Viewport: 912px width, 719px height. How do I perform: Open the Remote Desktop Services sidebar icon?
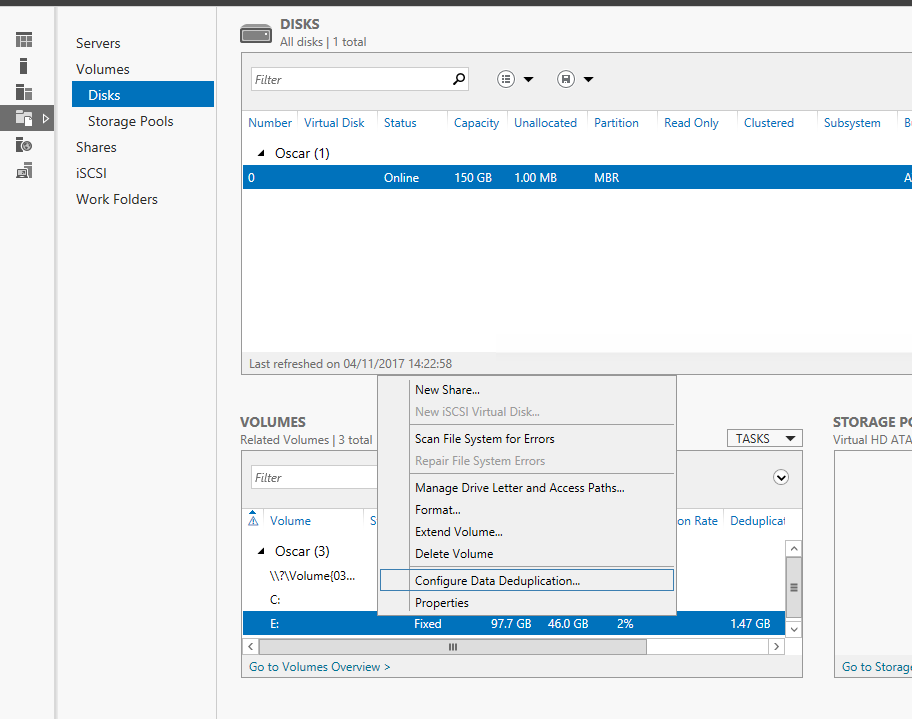(24, 171)
